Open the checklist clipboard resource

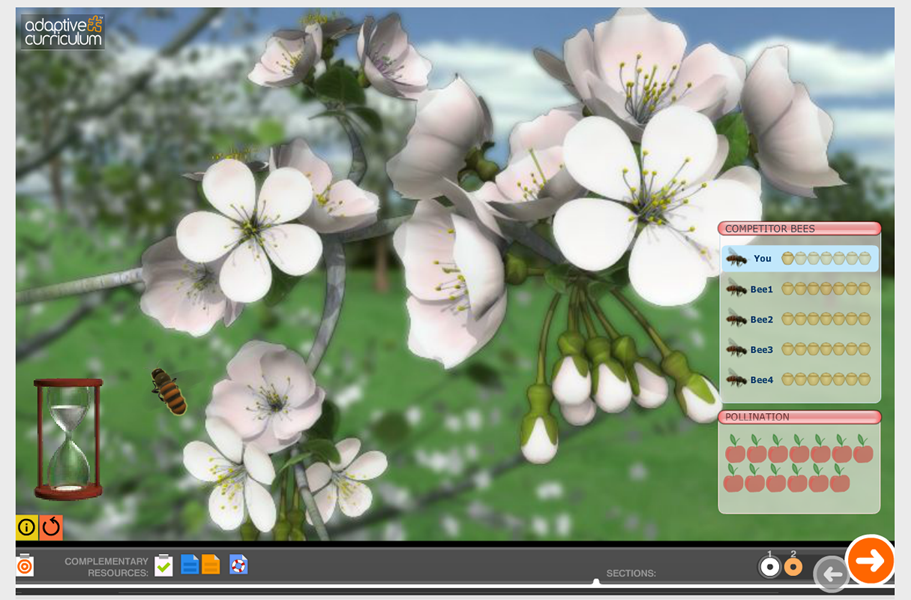point(164,565)
